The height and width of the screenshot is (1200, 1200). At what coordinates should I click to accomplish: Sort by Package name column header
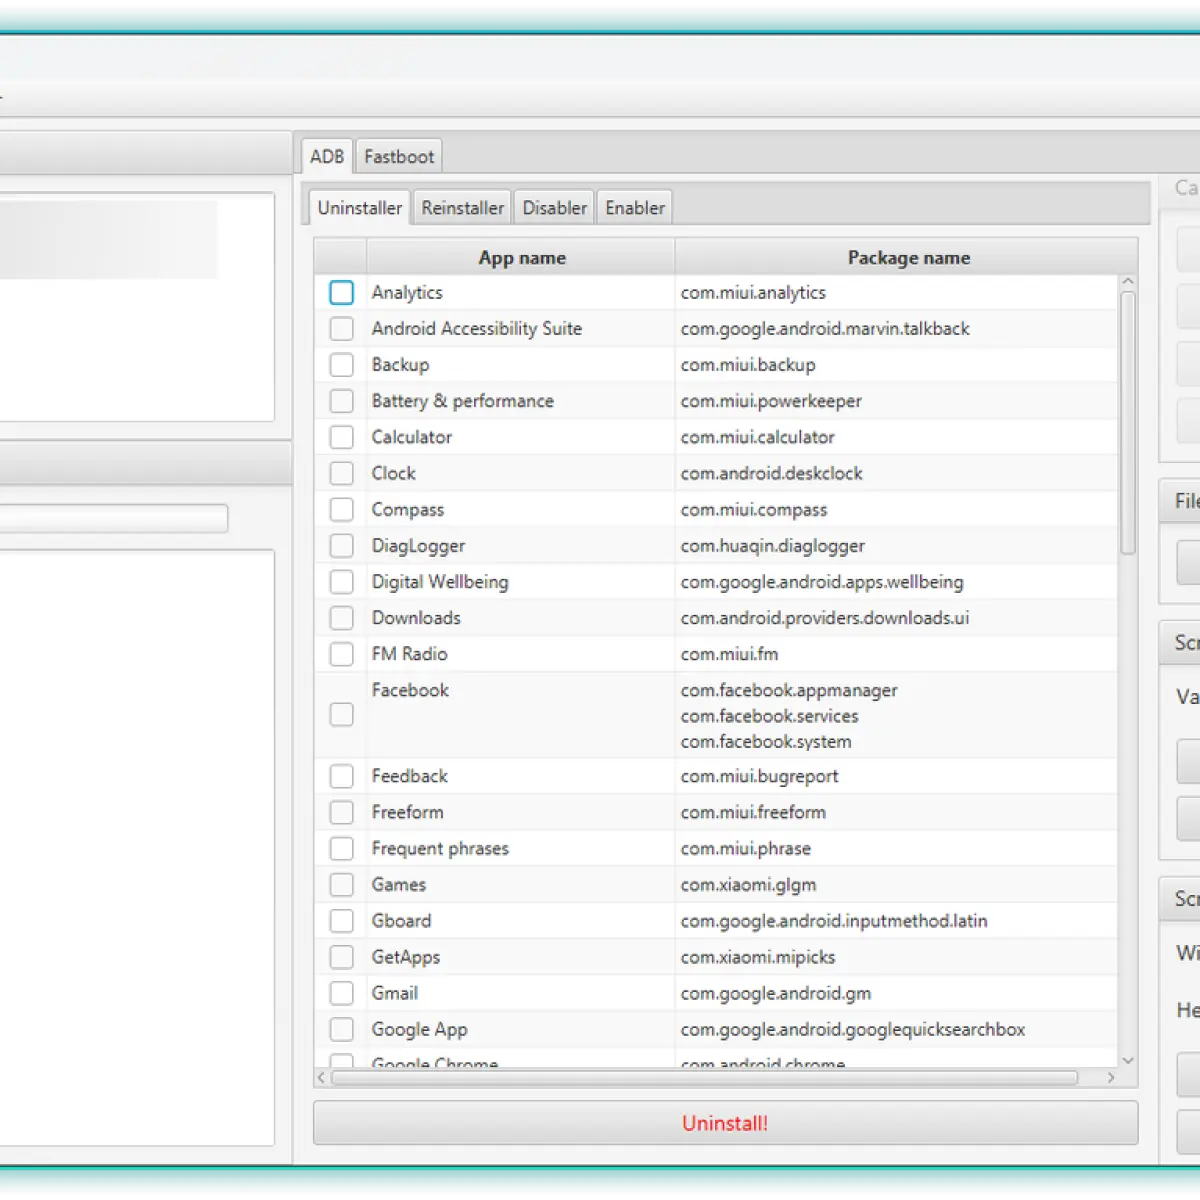coord(908,258)
